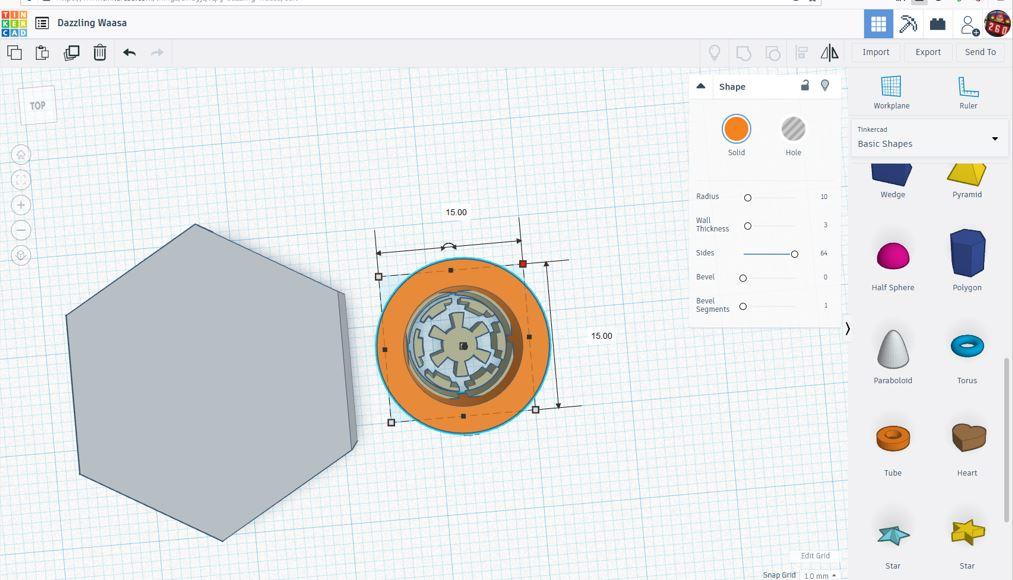Screen dimensions: 1013x580
Task: Select the Workplane tool
Action: pos(891,92)
